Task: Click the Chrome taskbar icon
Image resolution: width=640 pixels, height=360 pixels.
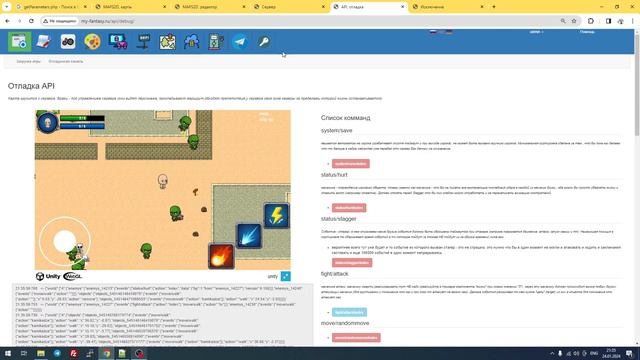Action: coord(107,353)
